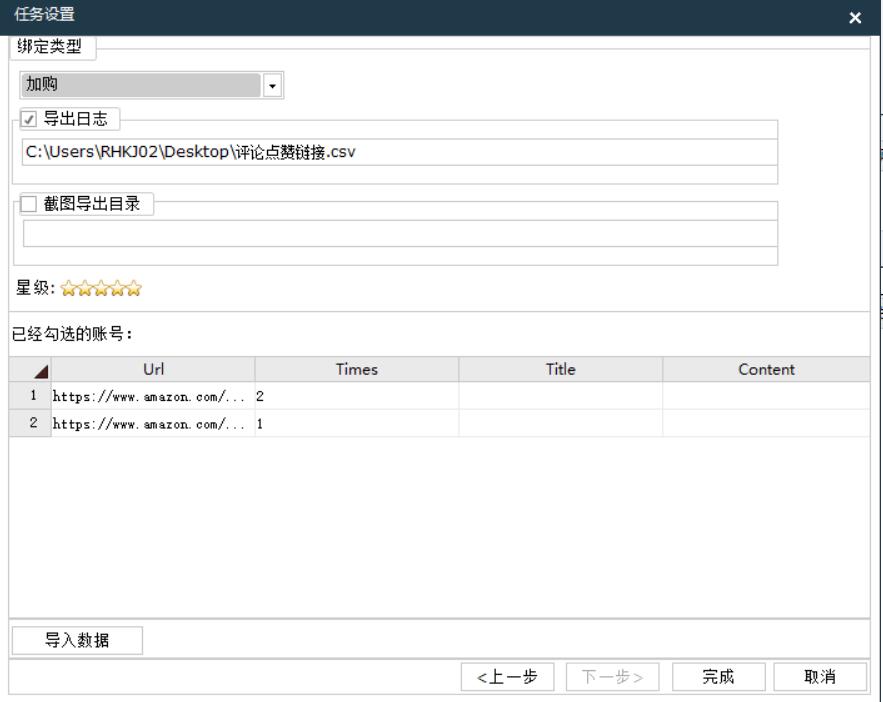The image size is (883, 702).
Task: Click the 星级 label
Action: point(35,288)
